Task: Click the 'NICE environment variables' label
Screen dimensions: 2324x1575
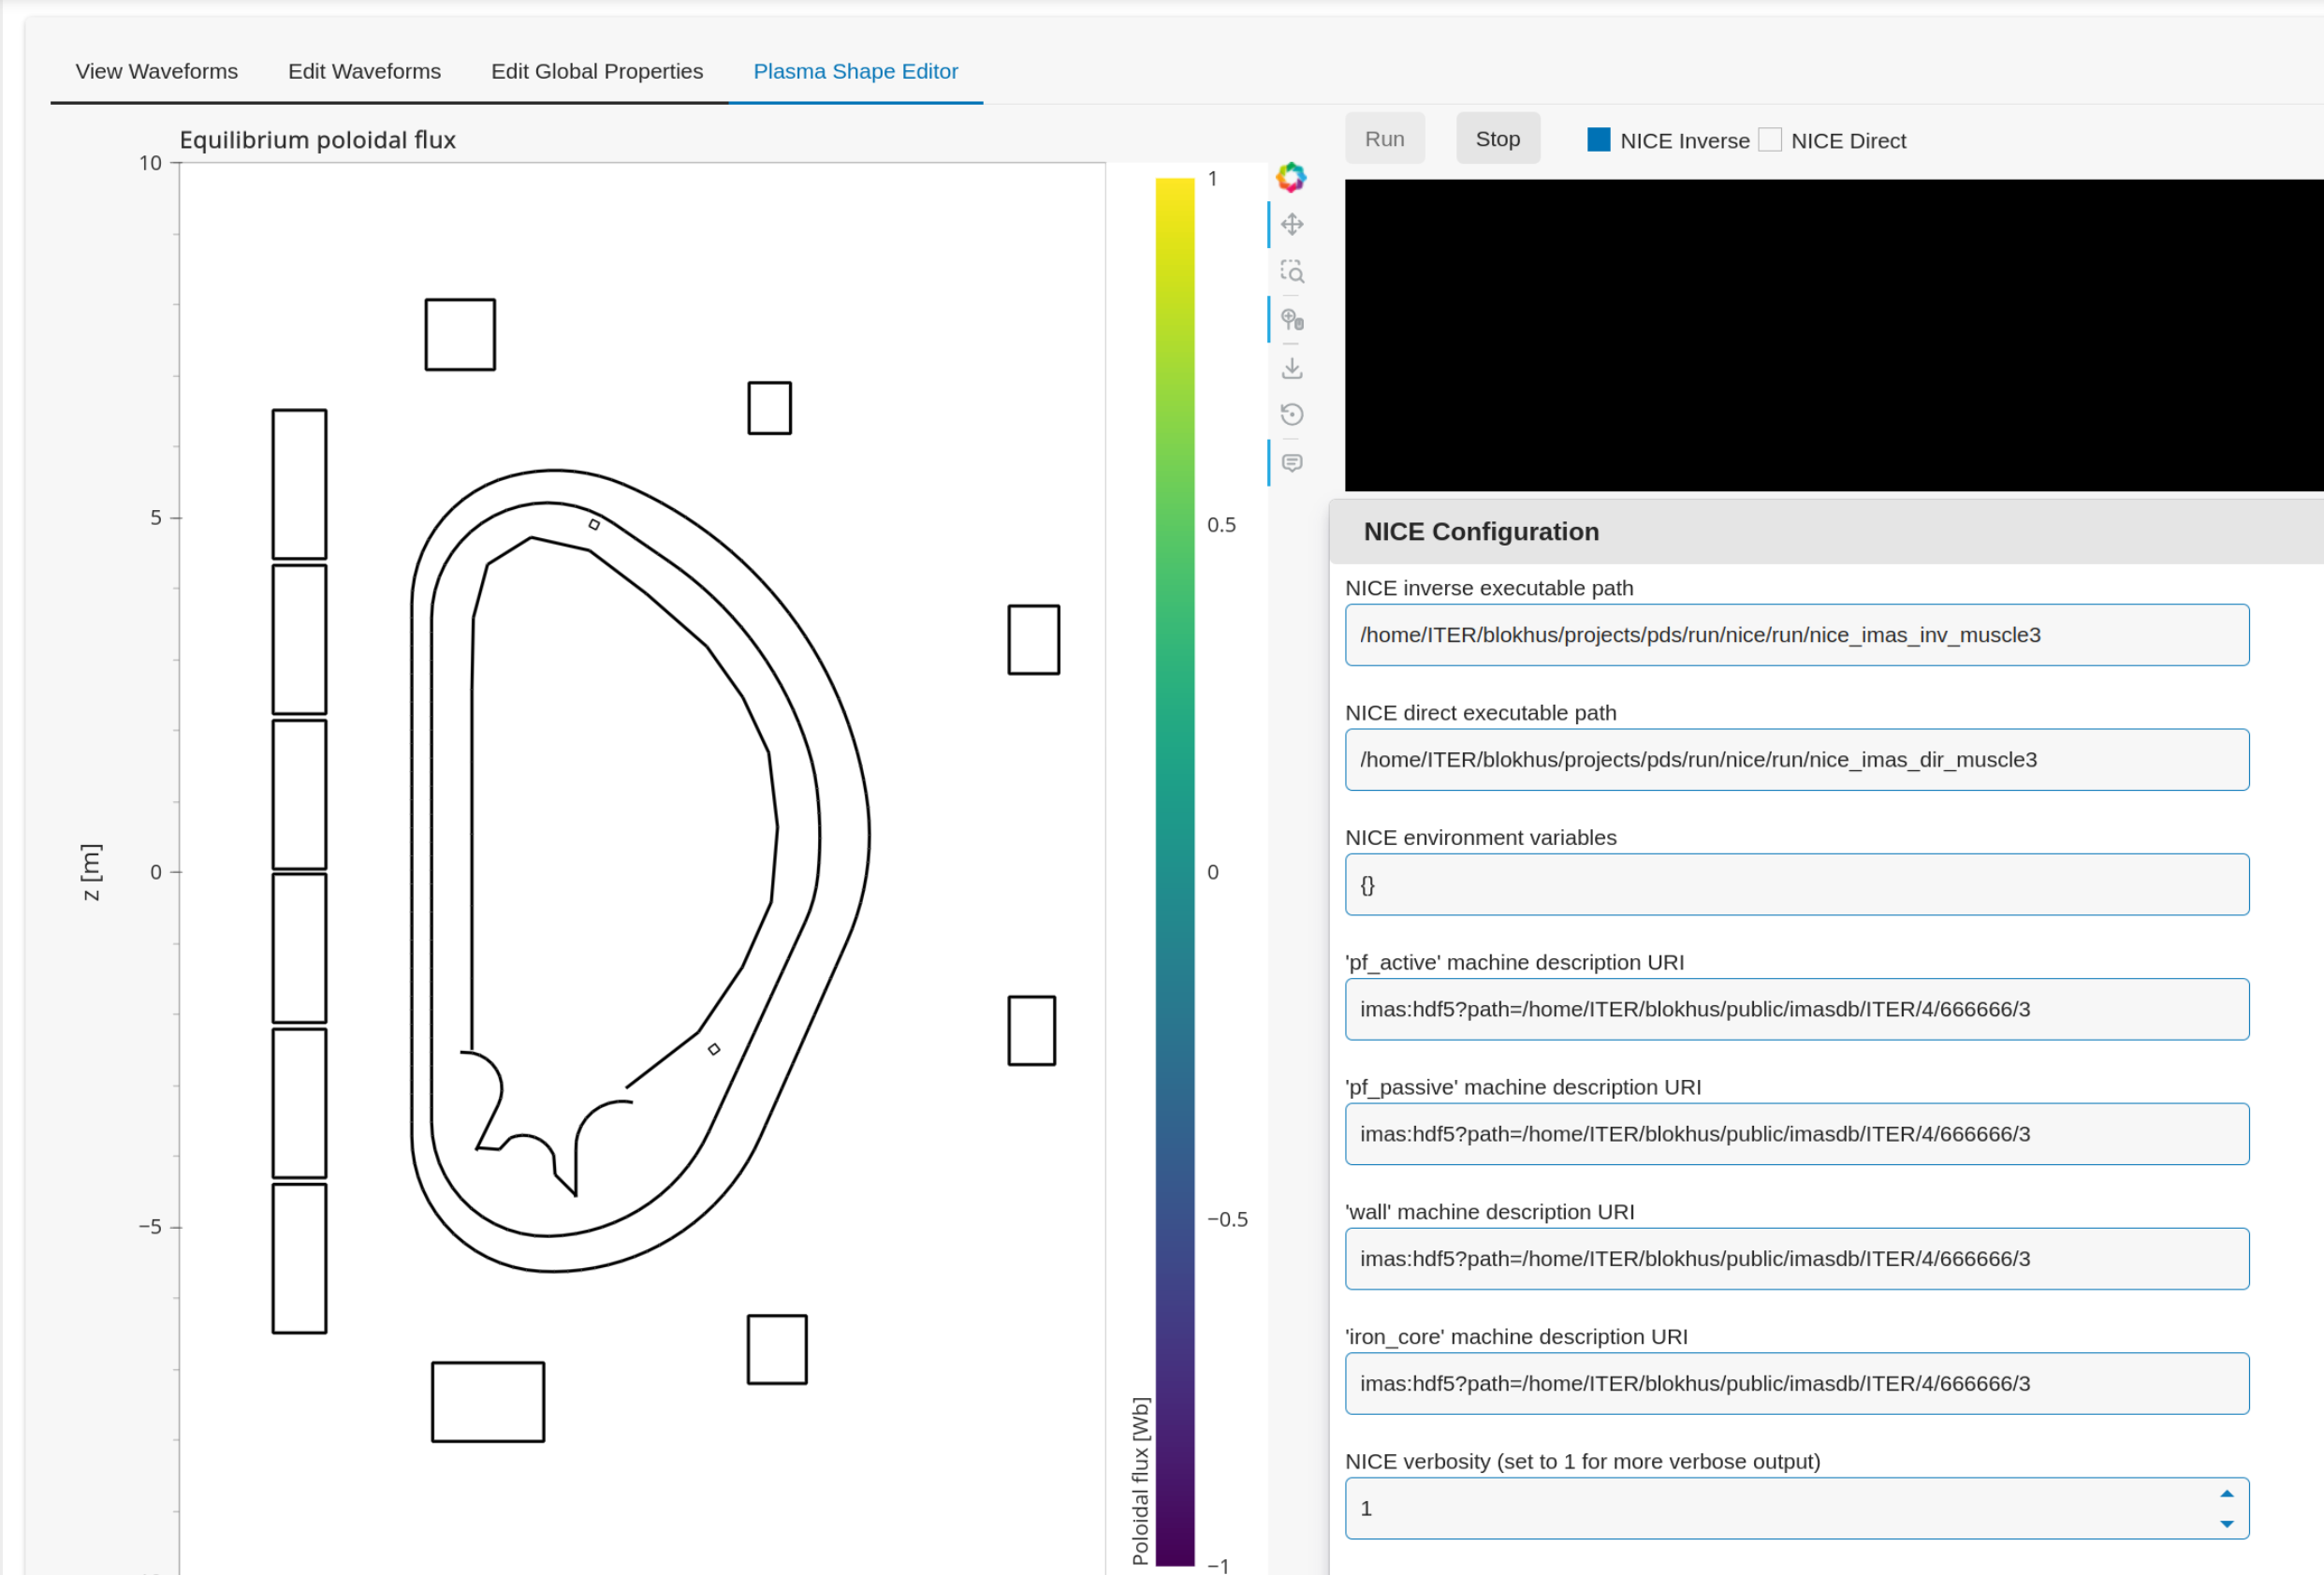Action: pos(1480,838)
